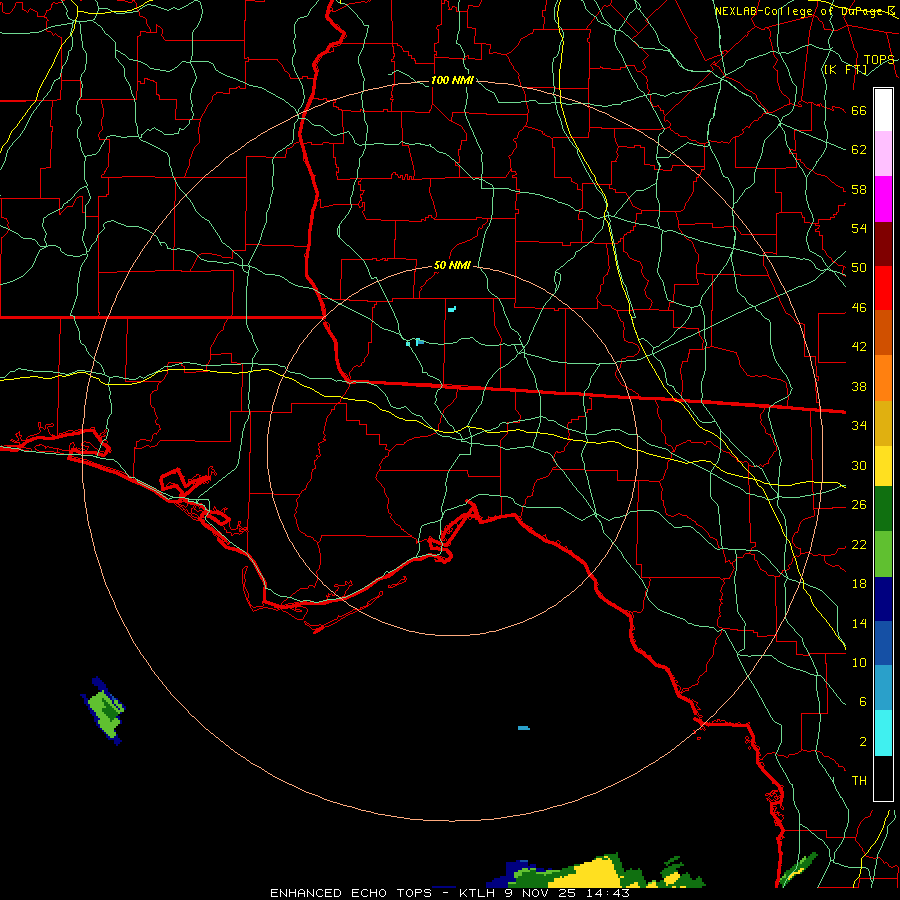This screenshot has height=900, width=900.
Task: Click the cyan legend swatch
Action: point(883,733)
